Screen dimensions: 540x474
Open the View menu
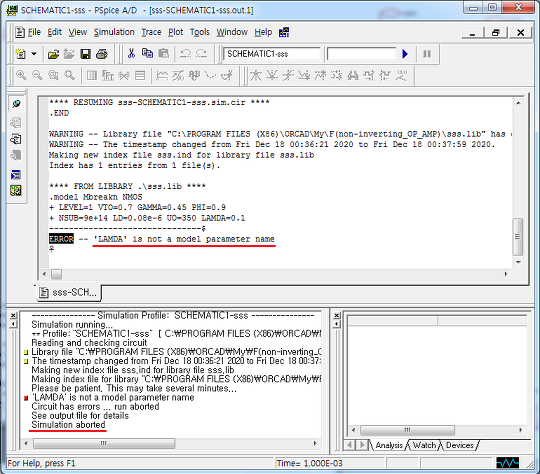[x=77, y=32]
